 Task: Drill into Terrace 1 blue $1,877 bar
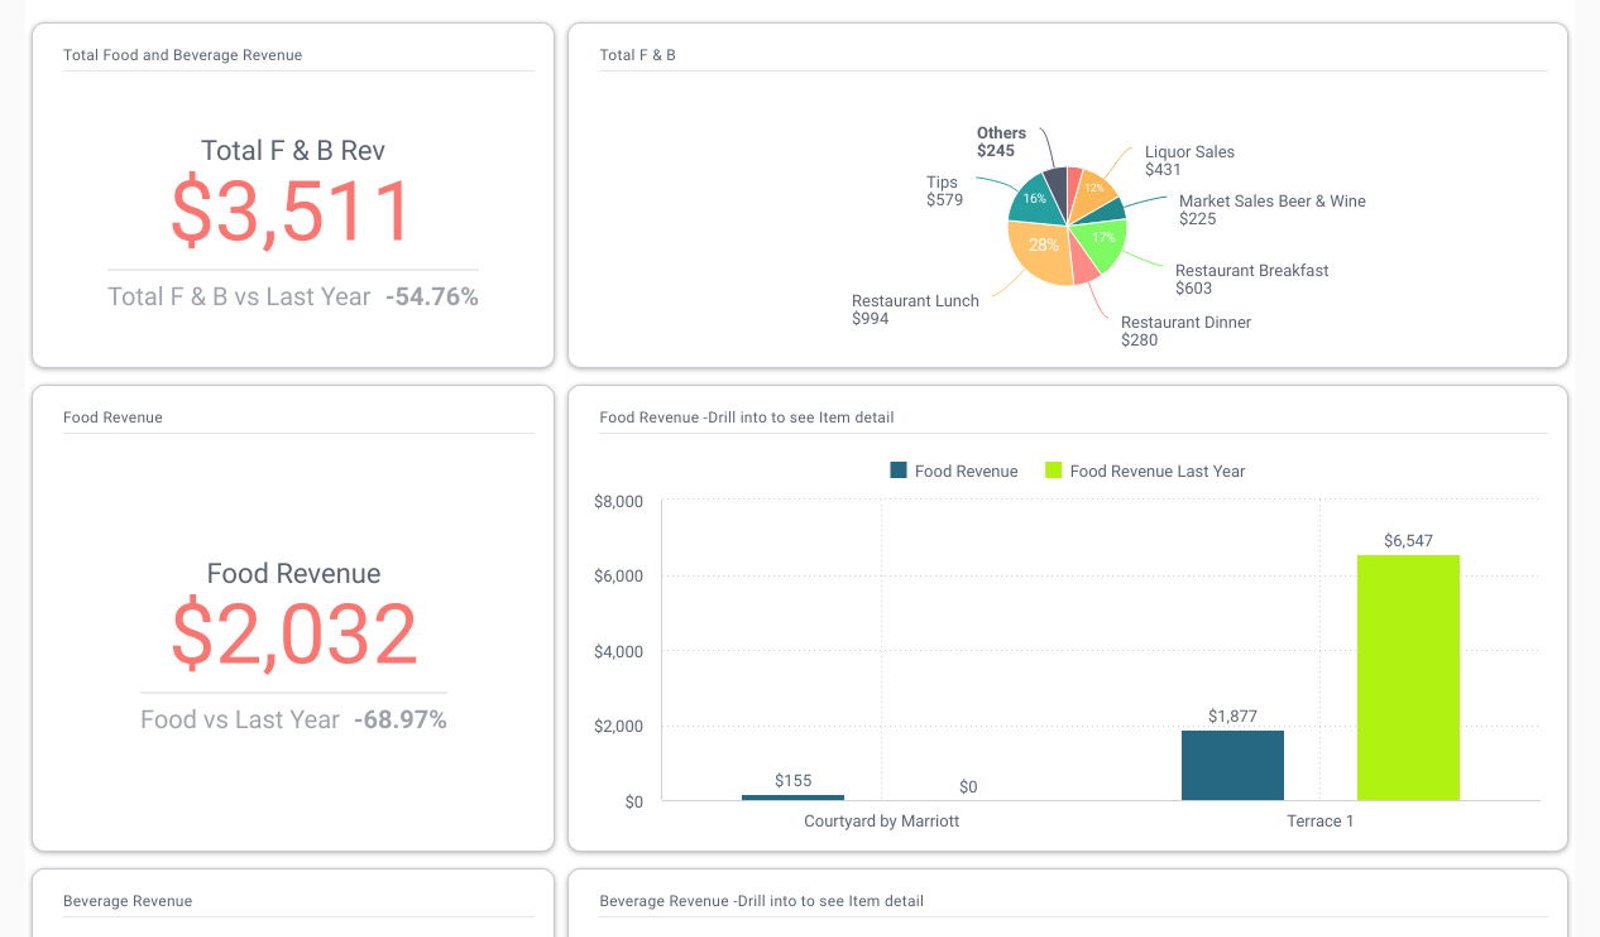[1232, 765]
